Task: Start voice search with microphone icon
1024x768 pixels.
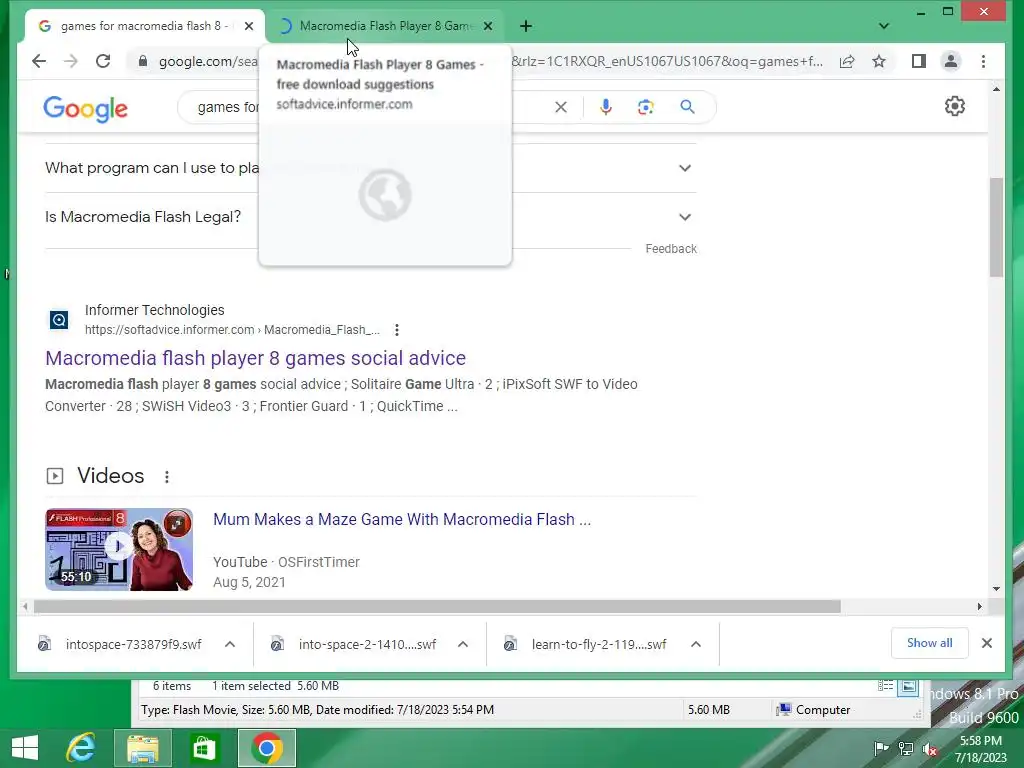Action: click(605, 107)
